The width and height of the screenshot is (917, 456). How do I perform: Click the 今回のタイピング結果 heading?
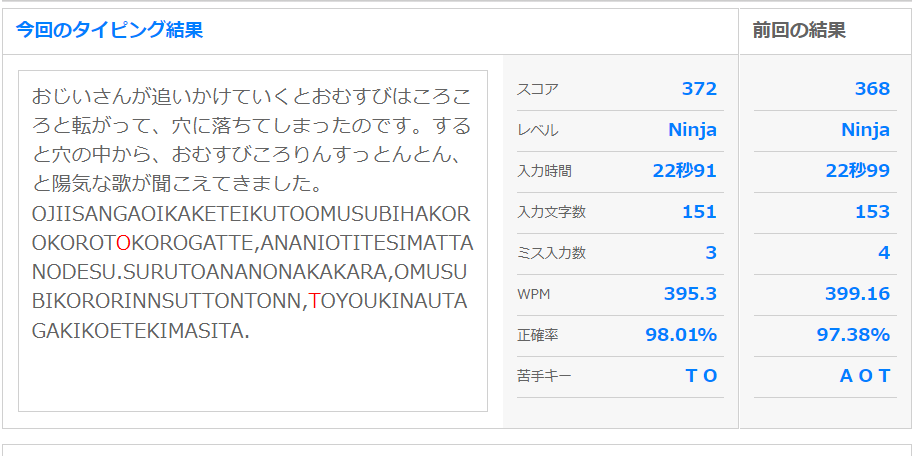click(x=109, y=30)
